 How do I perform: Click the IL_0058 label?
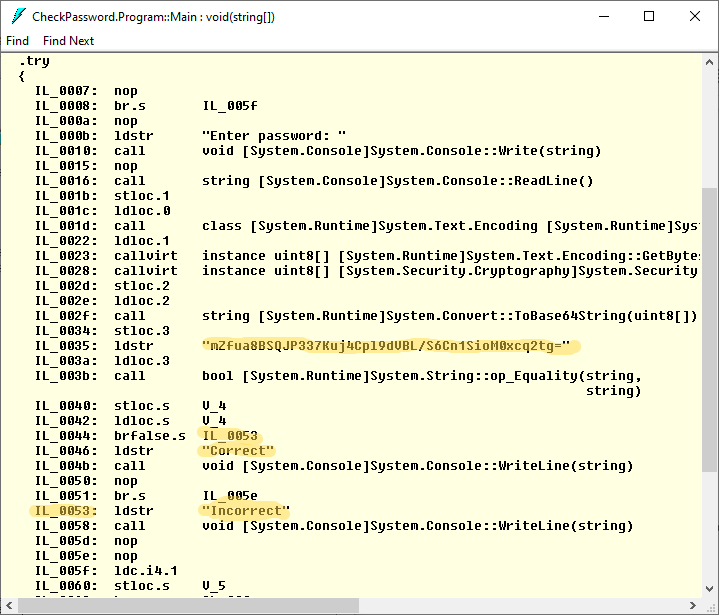click(66, 526)
